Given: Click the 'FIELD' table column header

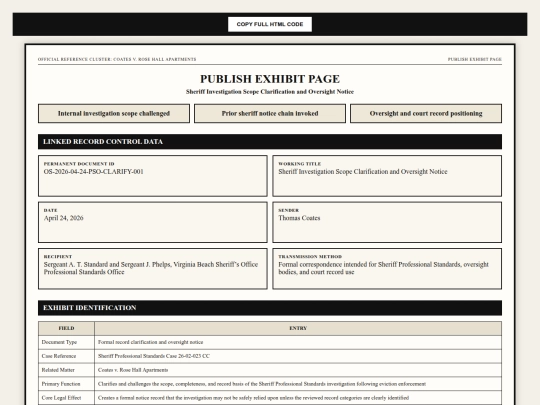Looking at the screenshot, I should pyautogui.click(x=66, y=328).
